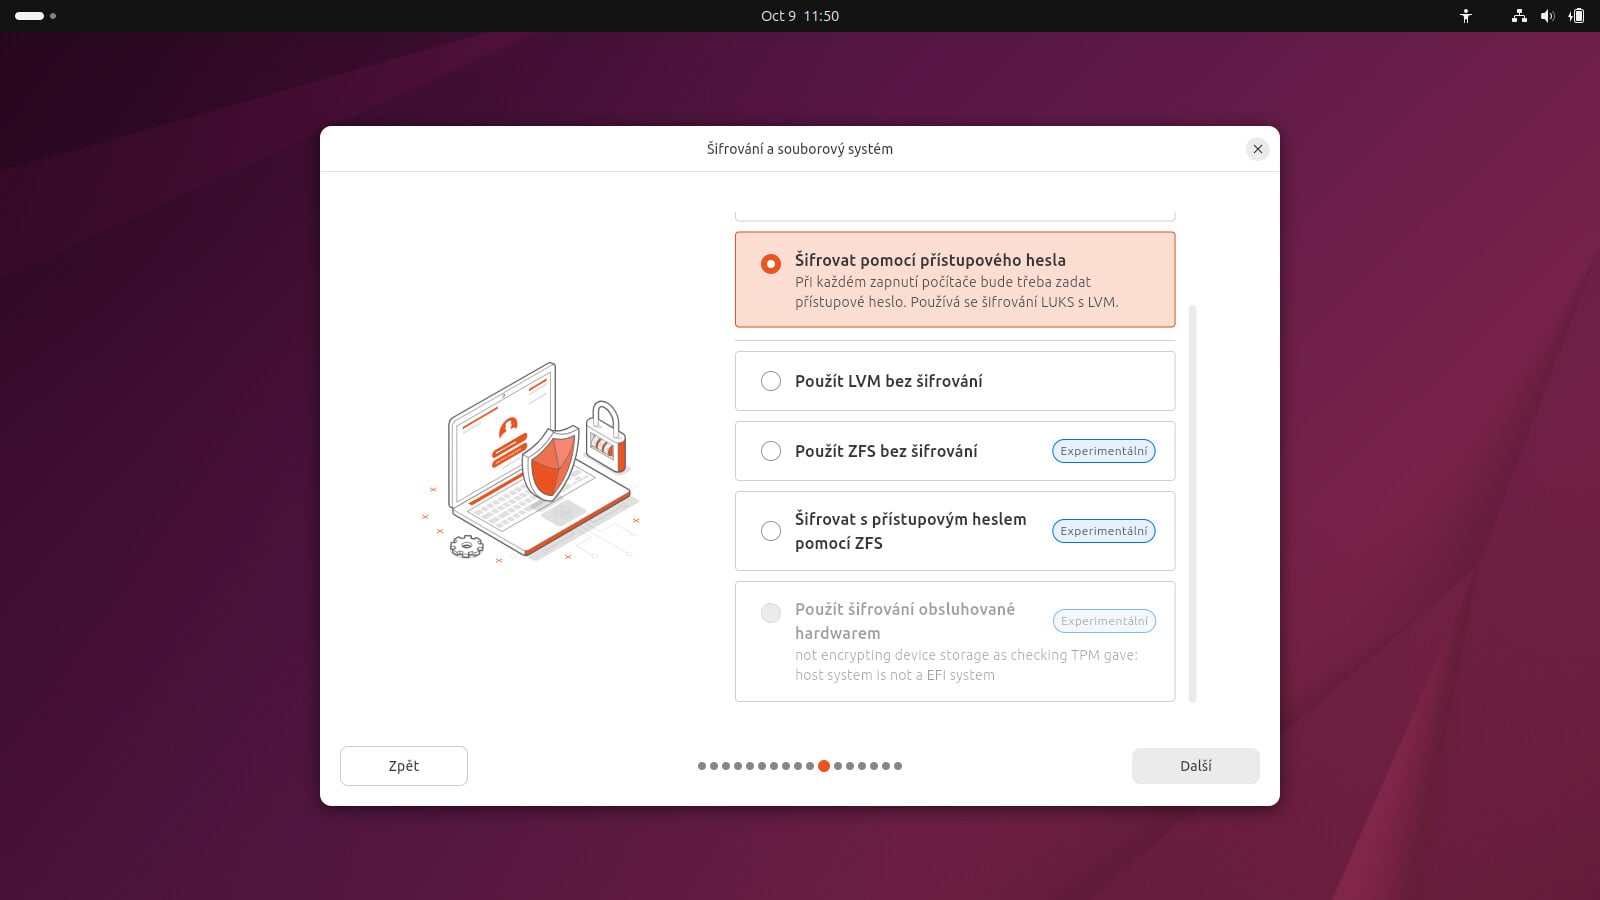Pick 'Šifrovat s přístupovým heslem pomocí ZFS'
1600x900 pixels.
click(955, 531)
